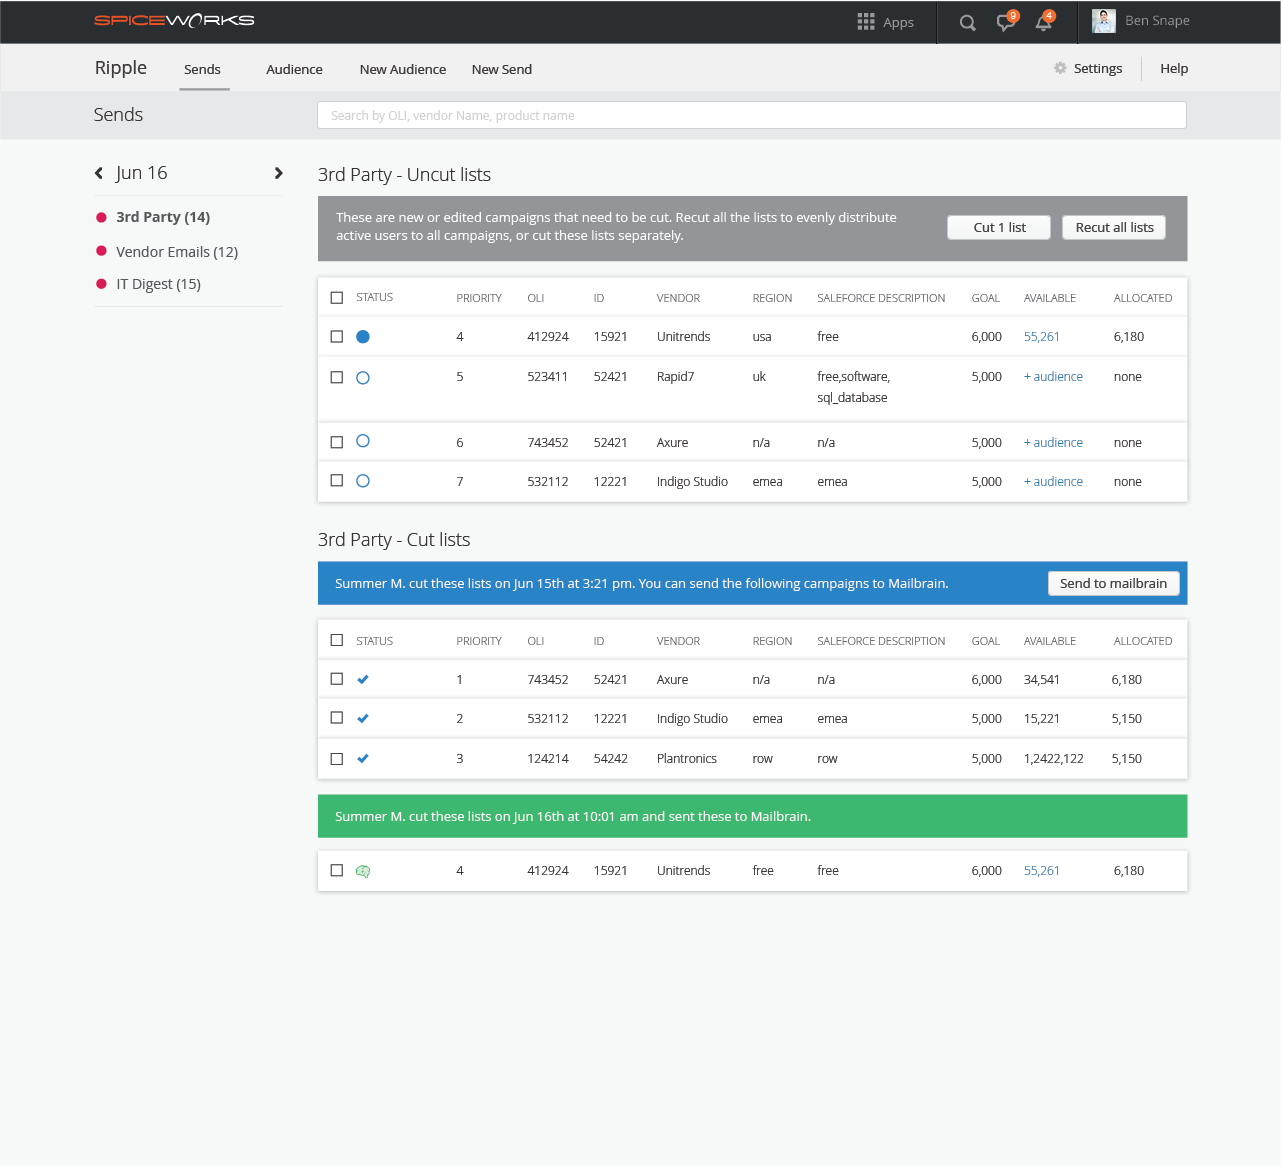Focus the search by OLI, vendor name field
The width and height of the screenshot is (1281, 1167).
tap(752, 115)
